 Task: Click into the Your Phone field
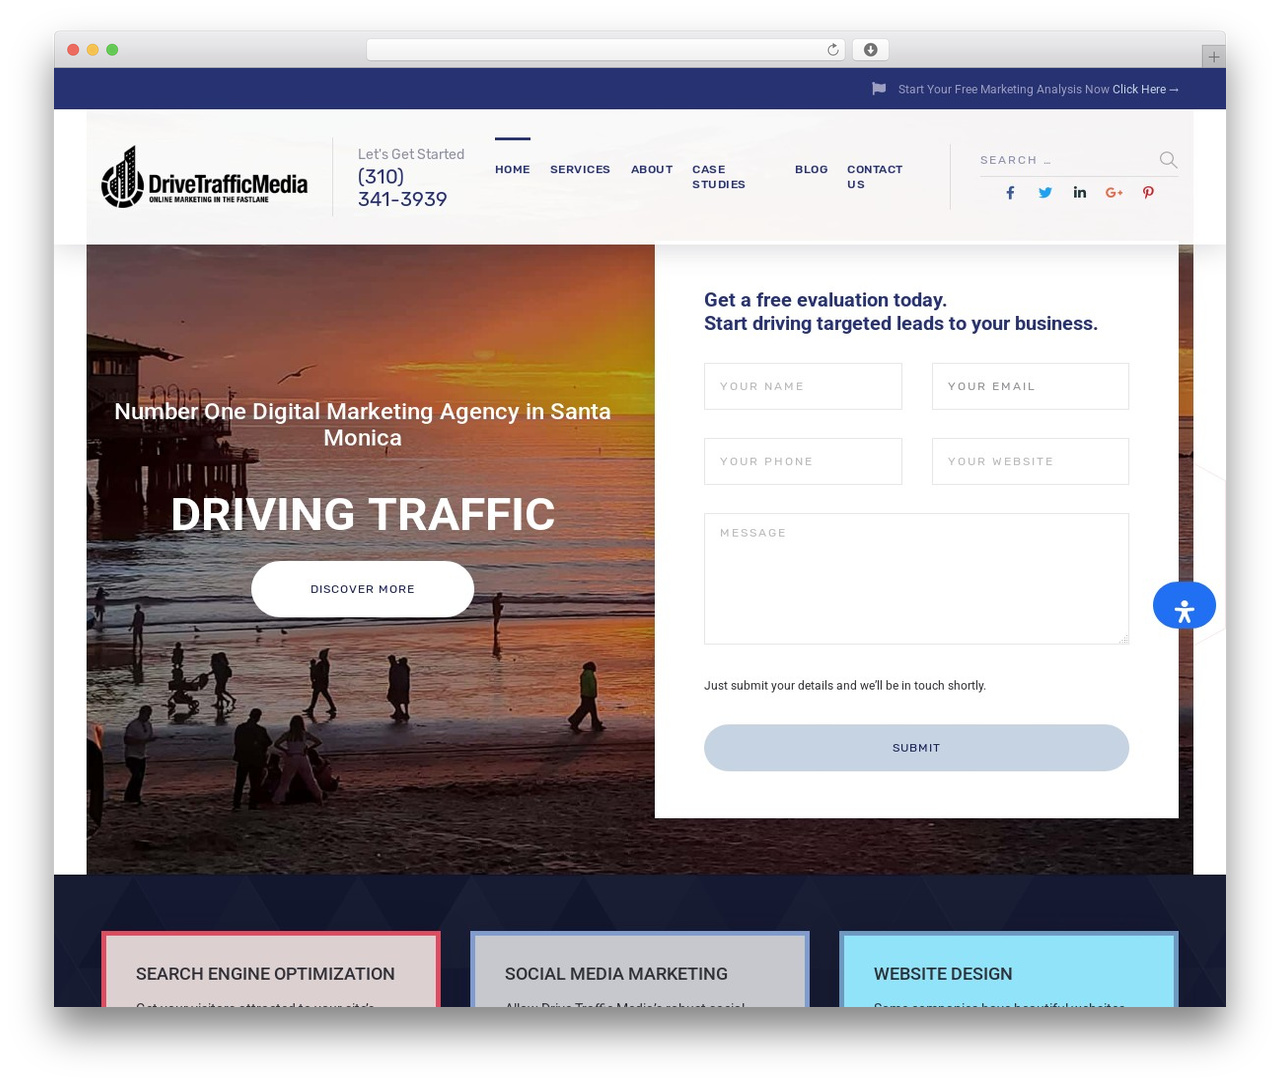(x=803, y=461)
